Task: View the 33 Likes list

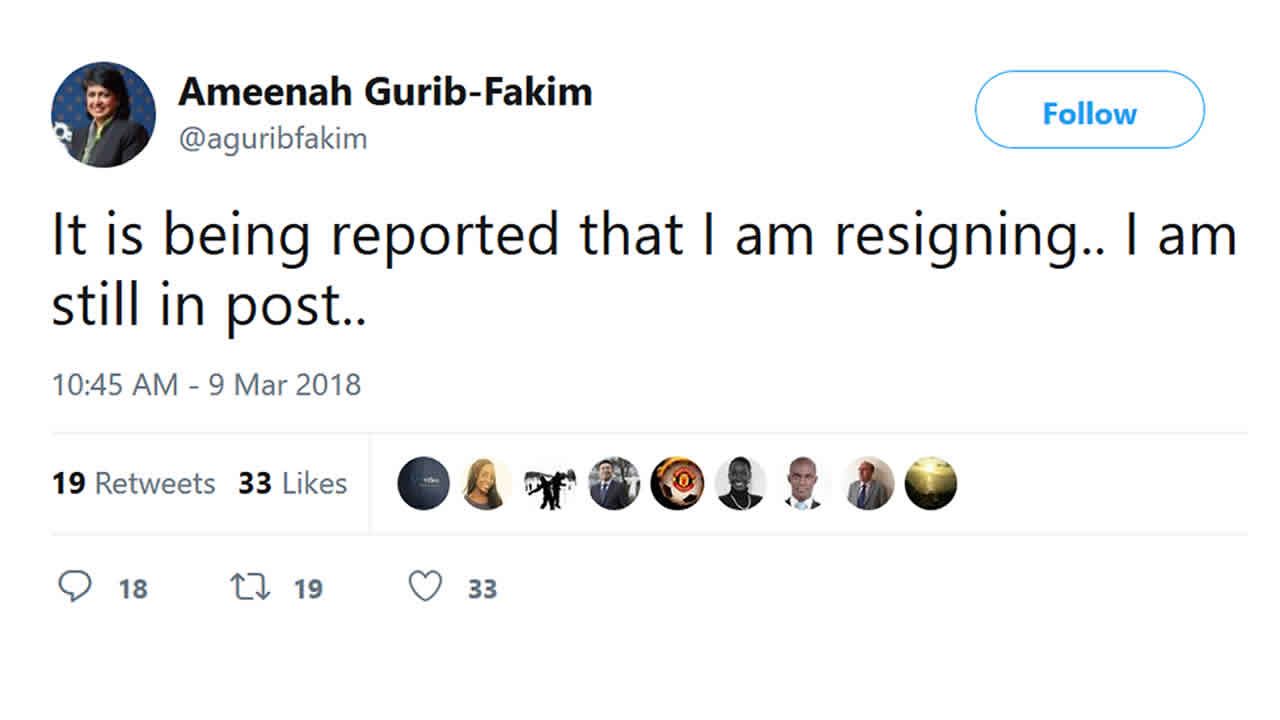Action: (x=292, y=484)
